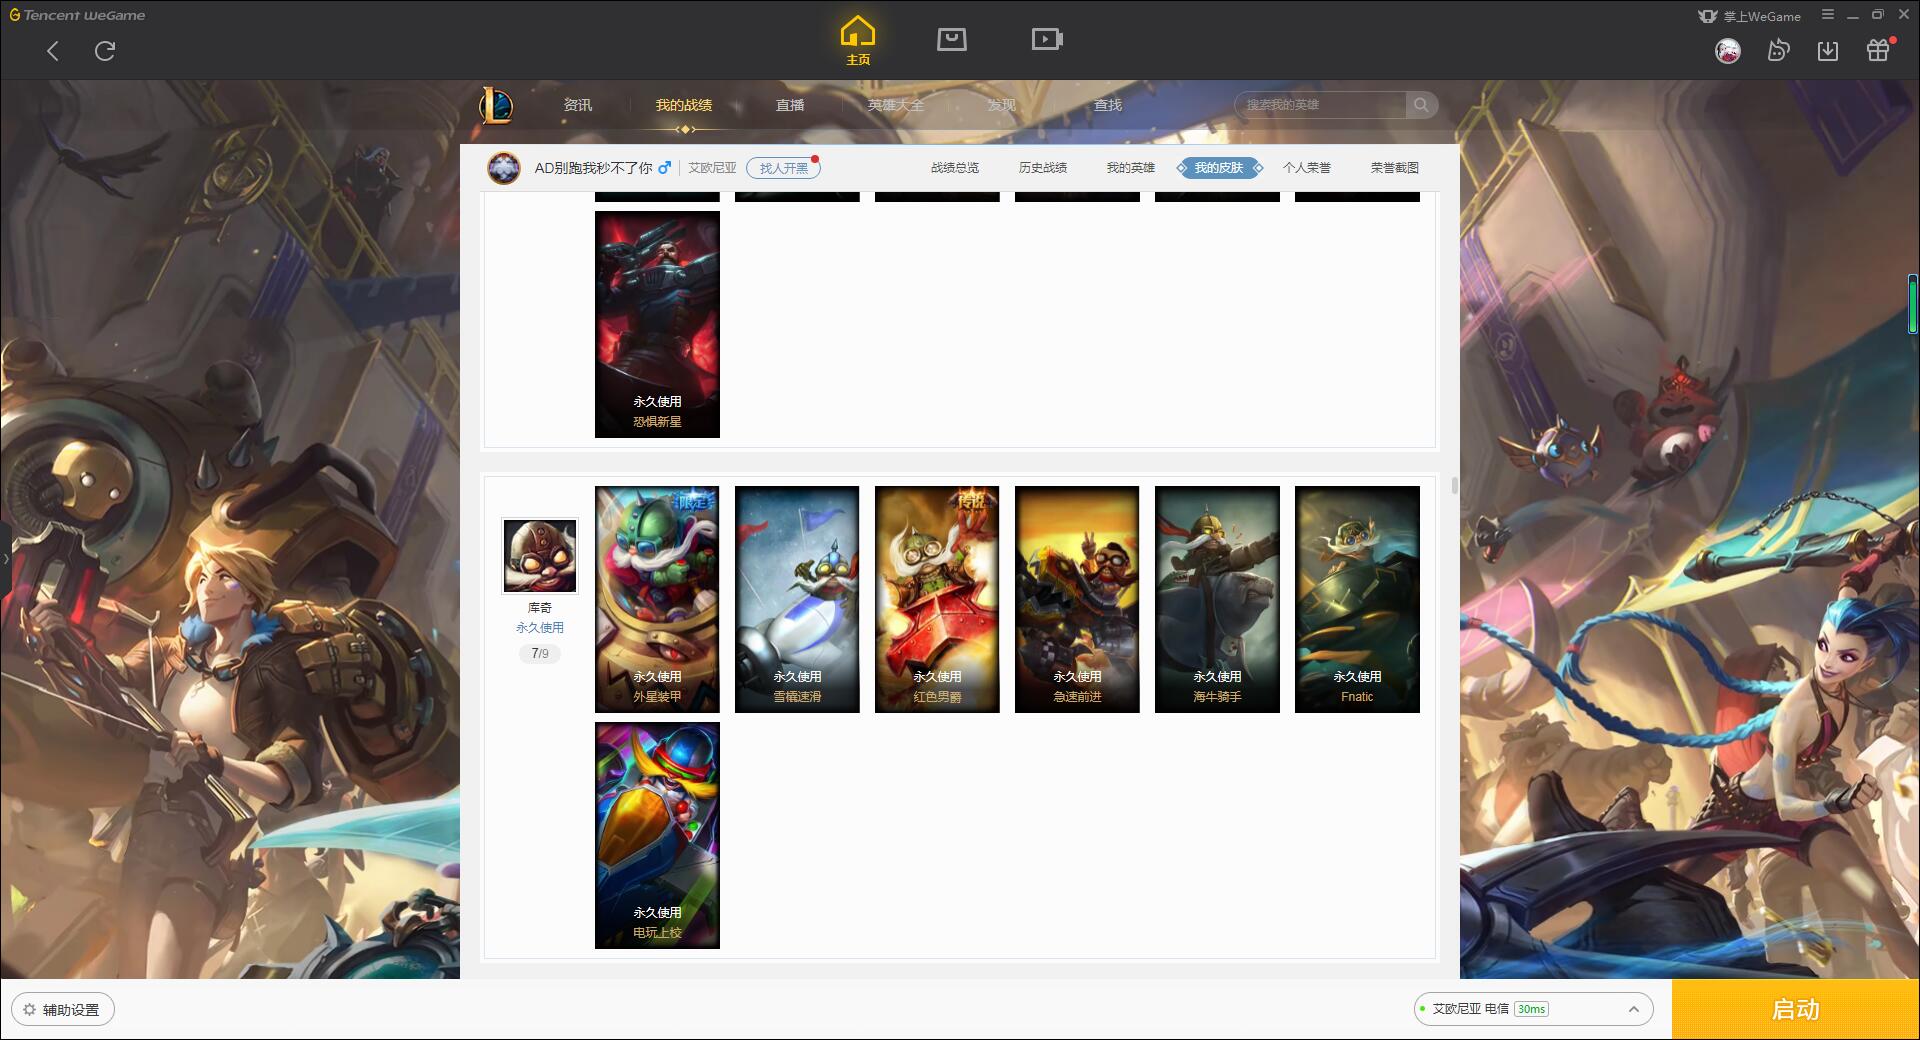The height and width of the screenshot is (1040, 1920).
Task: Click the 库奇 champion name
Action: [540, 608]
